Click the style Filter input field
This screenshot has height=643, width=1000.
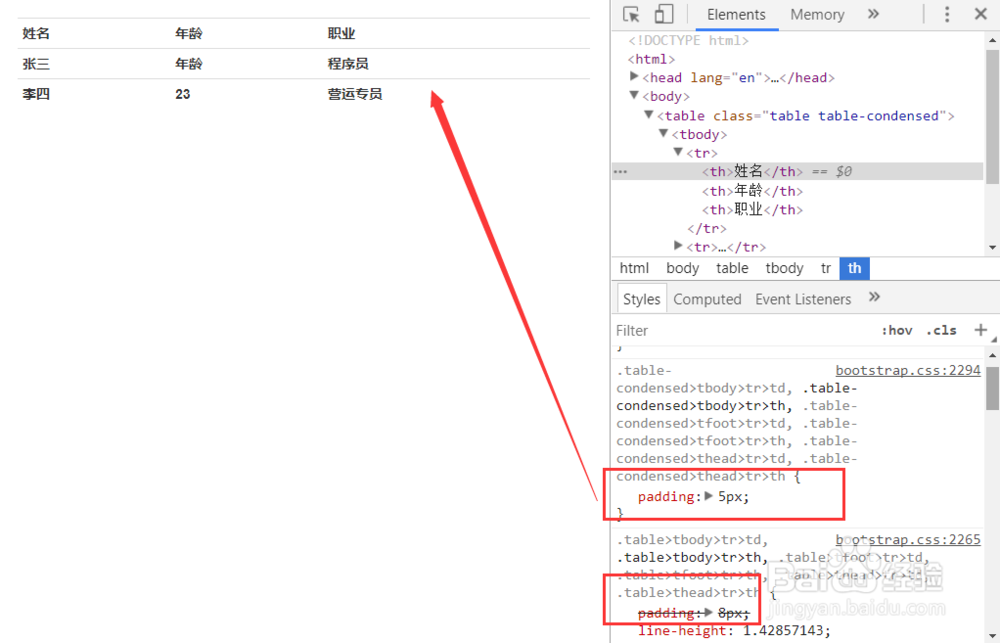point(700,330)
